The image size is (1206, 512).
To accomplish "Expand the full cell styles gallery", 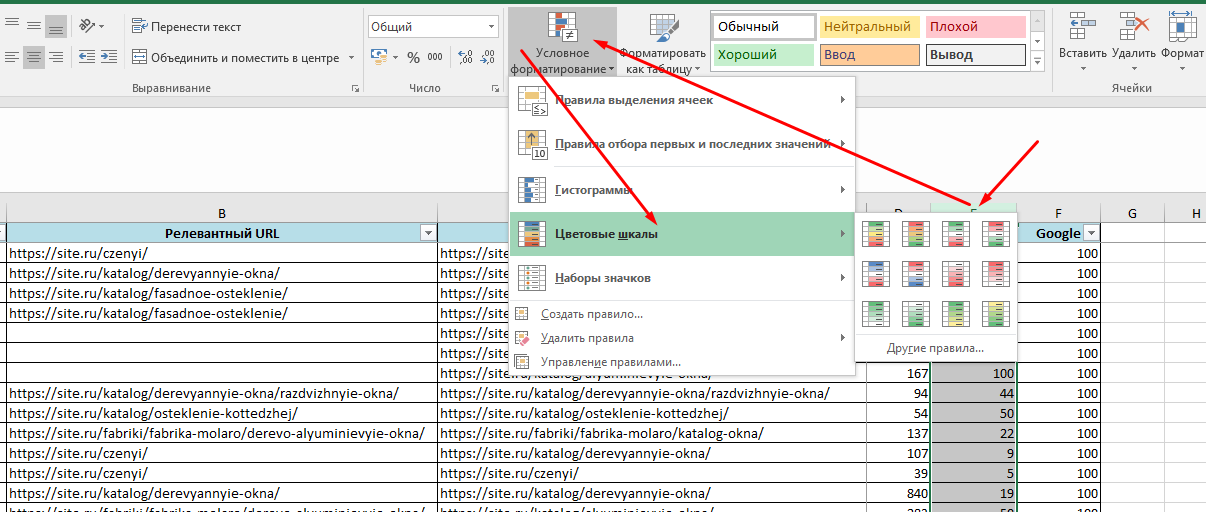I will coord(1038,63).
